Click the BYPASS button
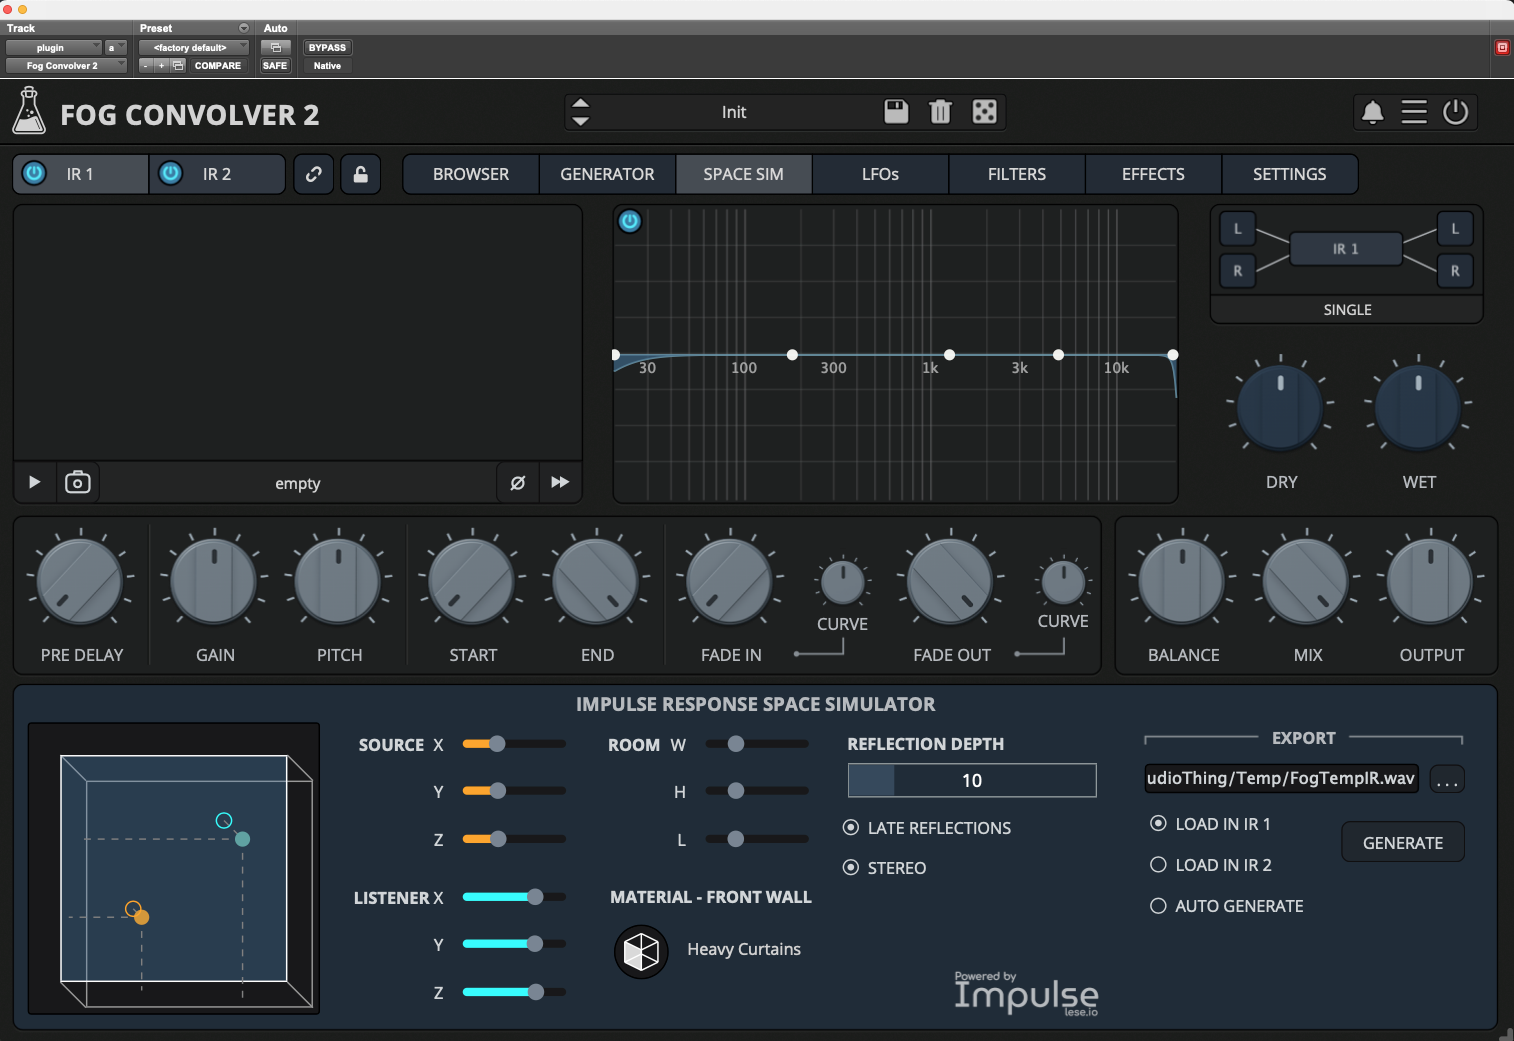Screen dimensions: 1514x1041 point(327,47)
